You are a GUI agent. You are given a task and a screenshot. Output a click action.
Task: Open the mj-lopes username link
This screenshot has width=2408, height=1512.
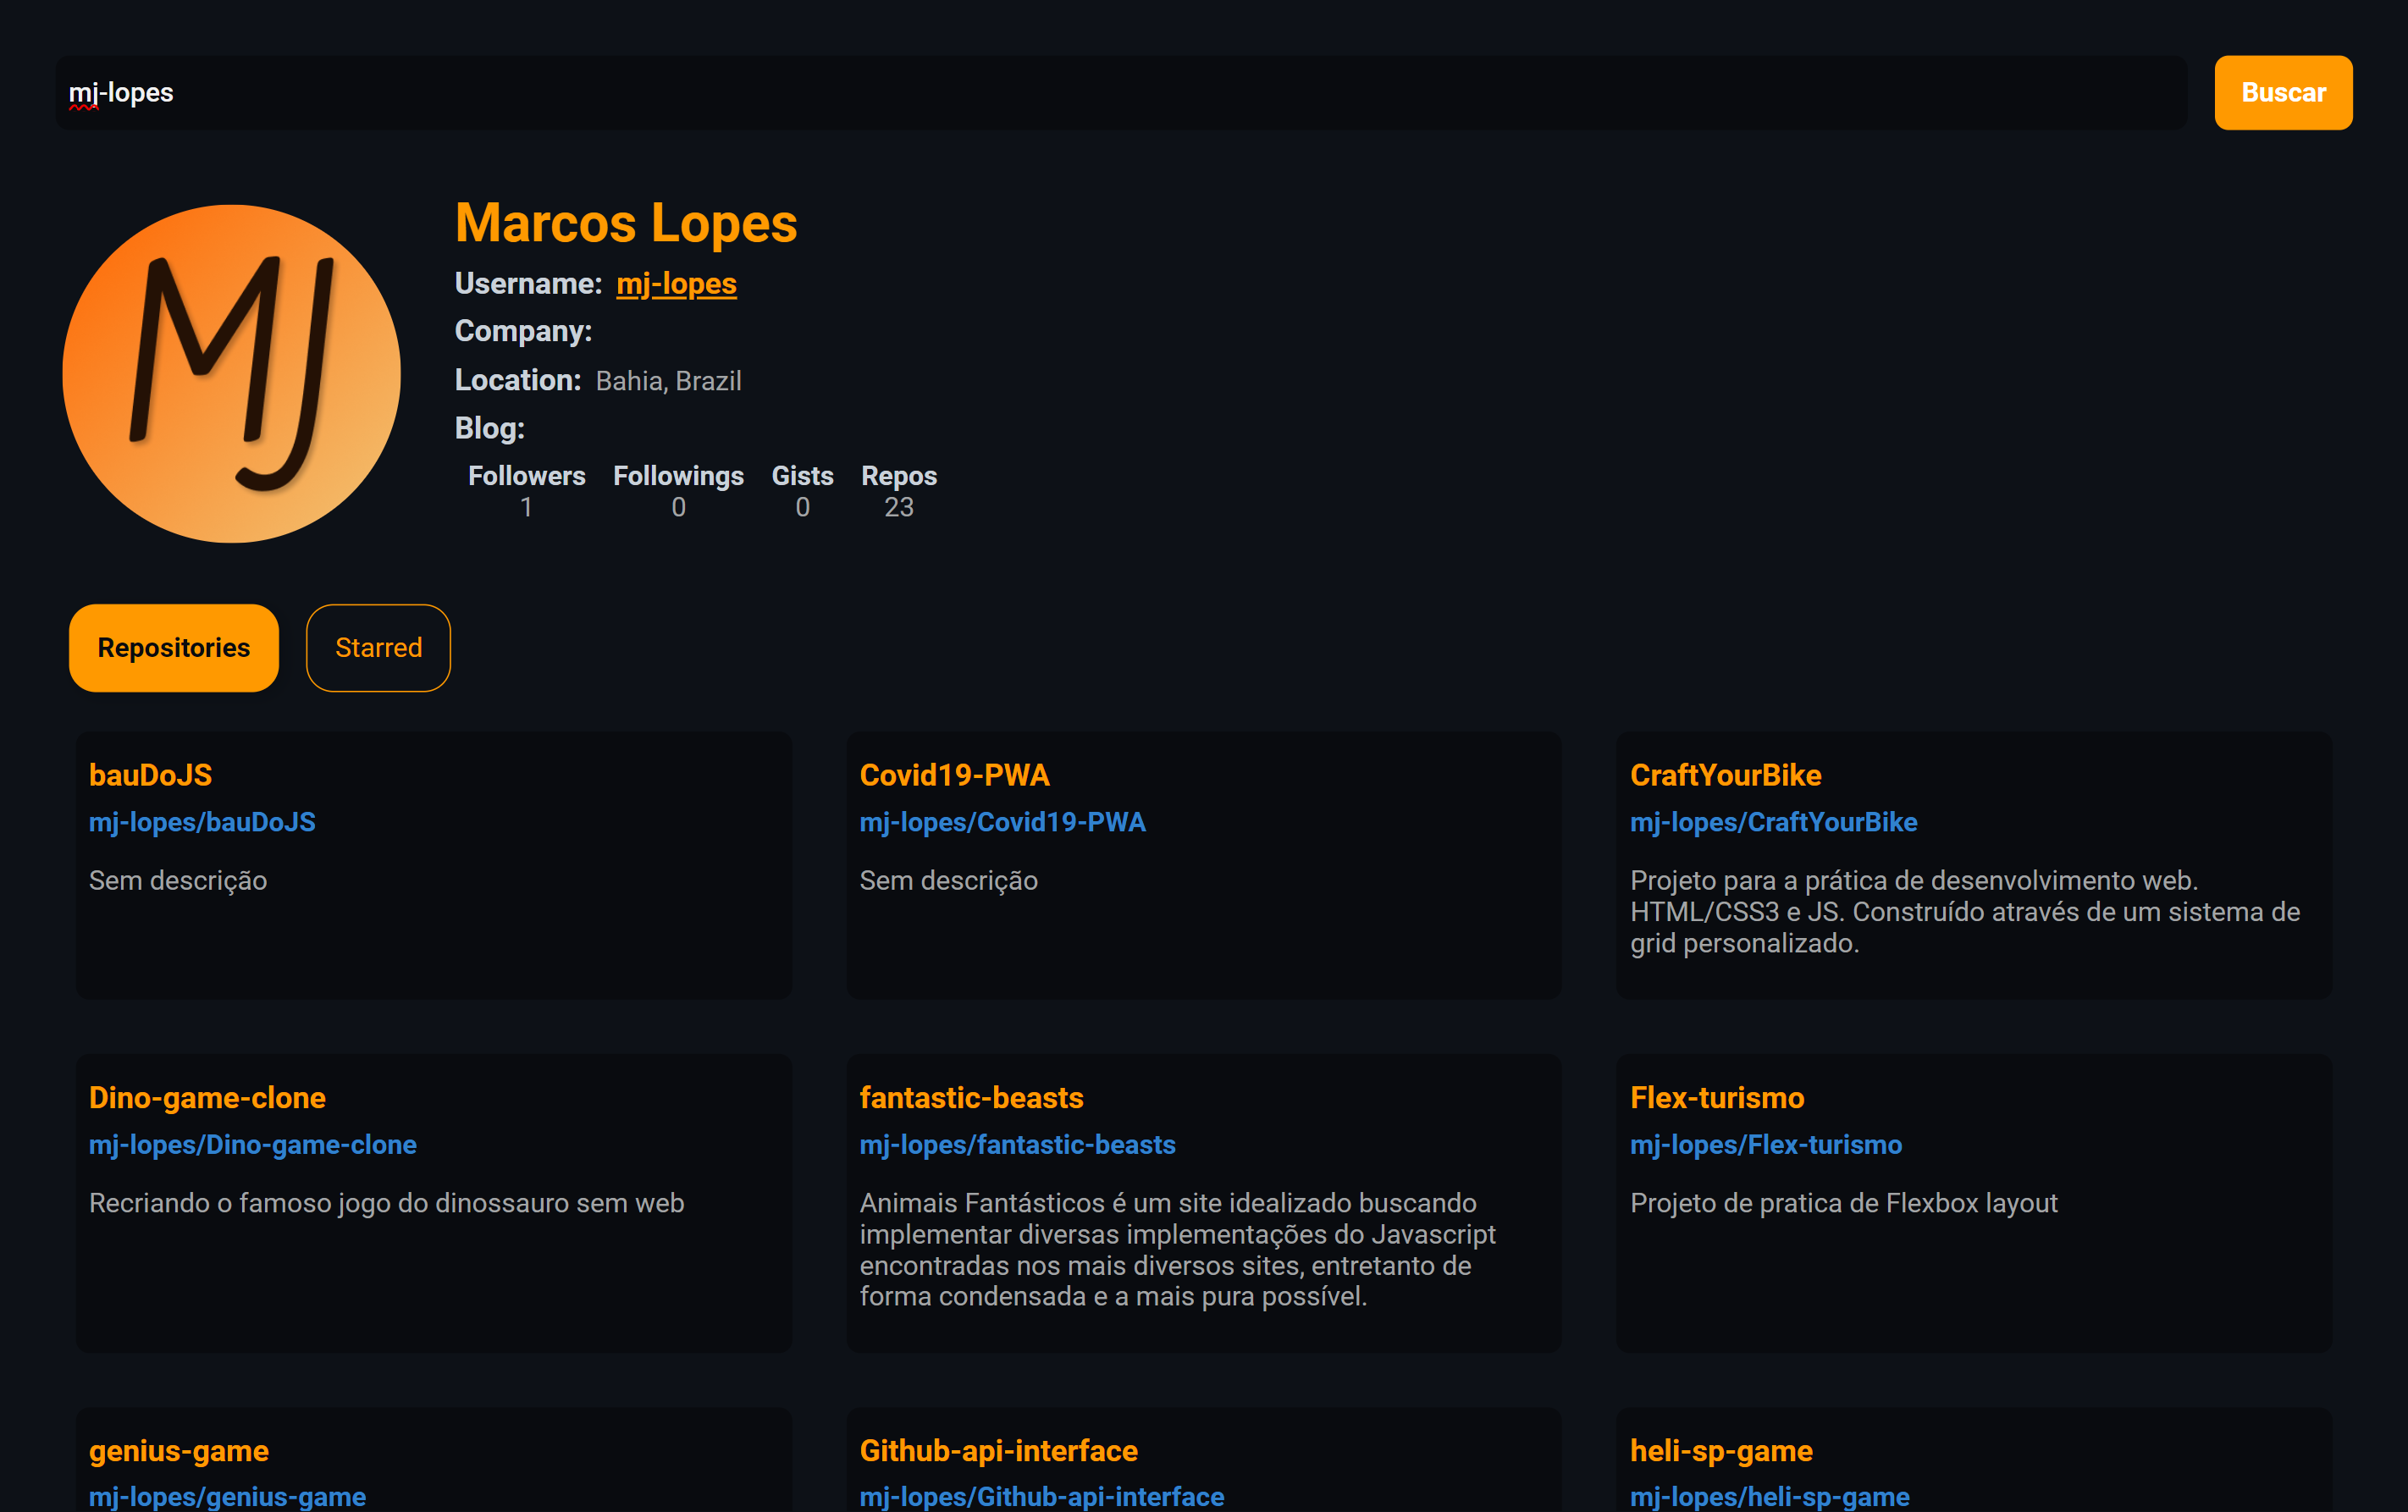pos(676,284)
